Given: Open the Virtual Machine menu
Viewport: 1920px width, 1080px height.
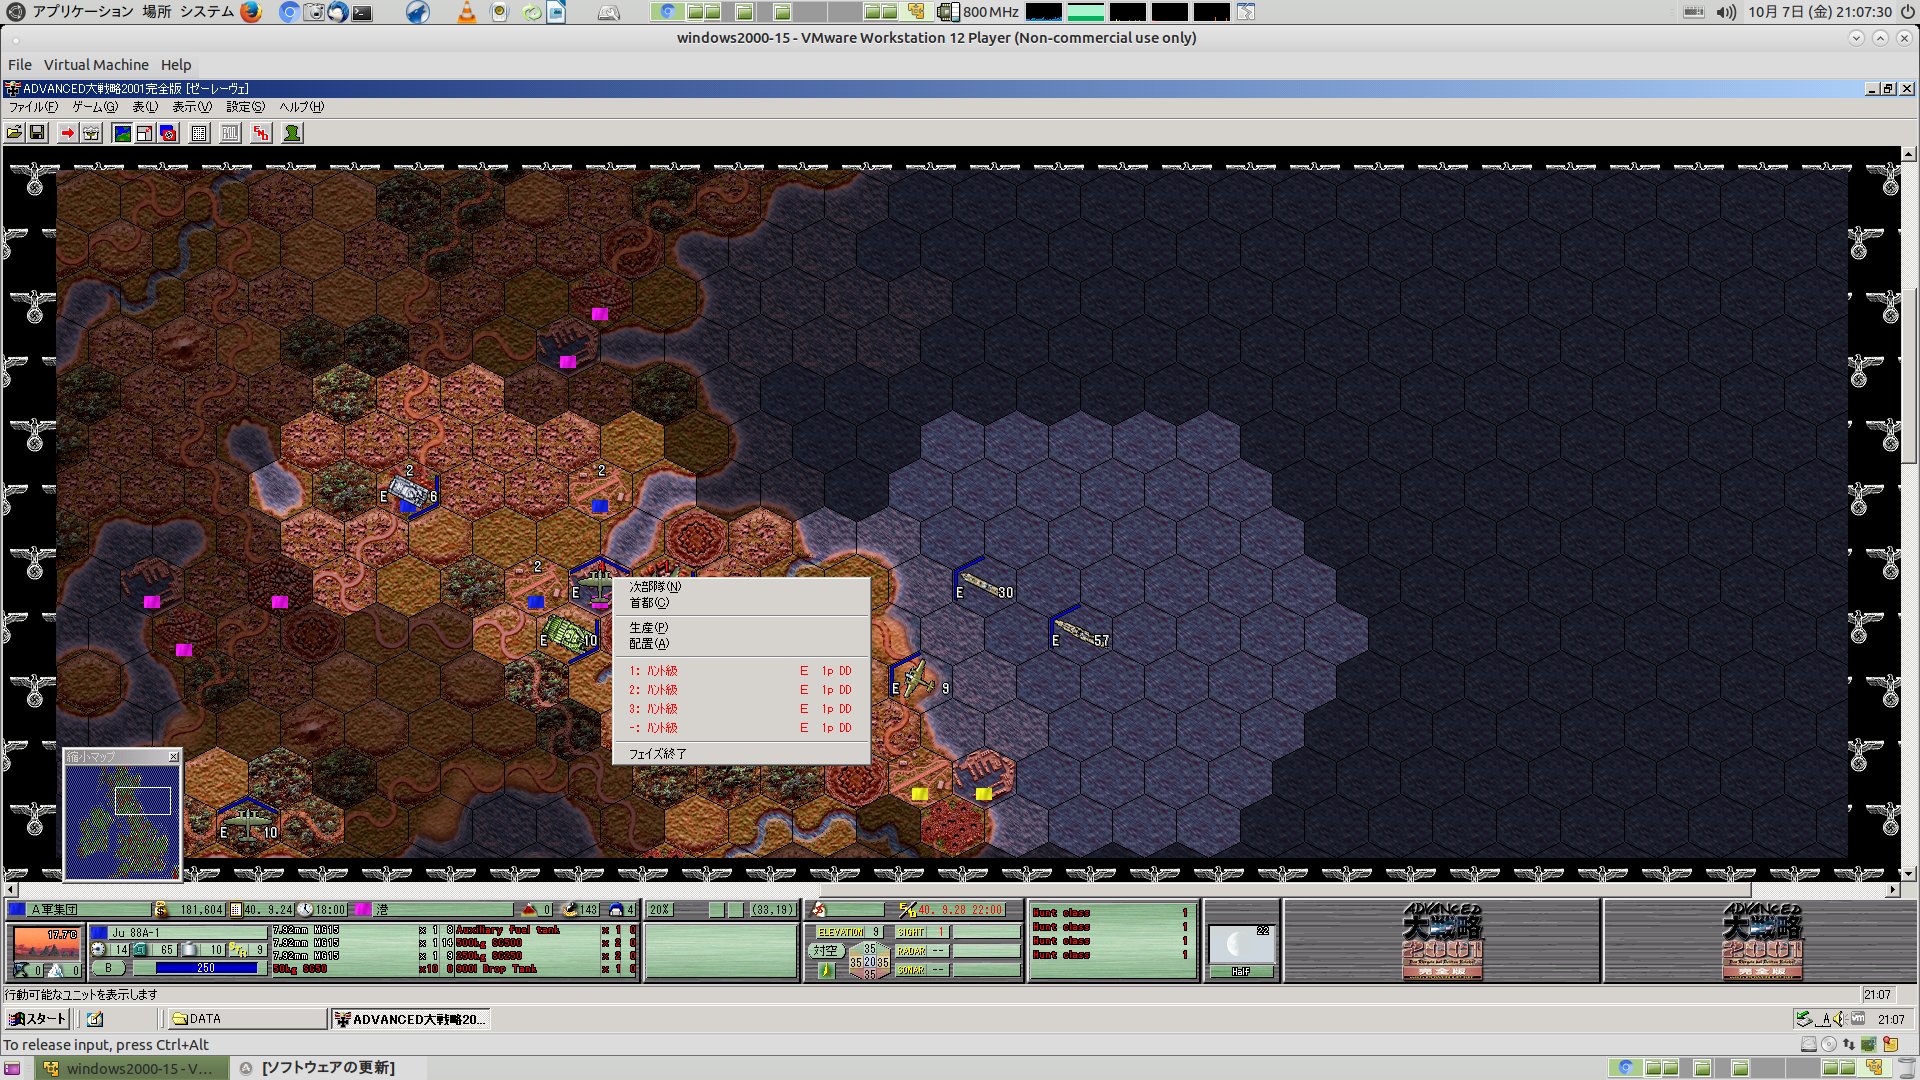Looking at the screenshot, I should pos(96,65).
